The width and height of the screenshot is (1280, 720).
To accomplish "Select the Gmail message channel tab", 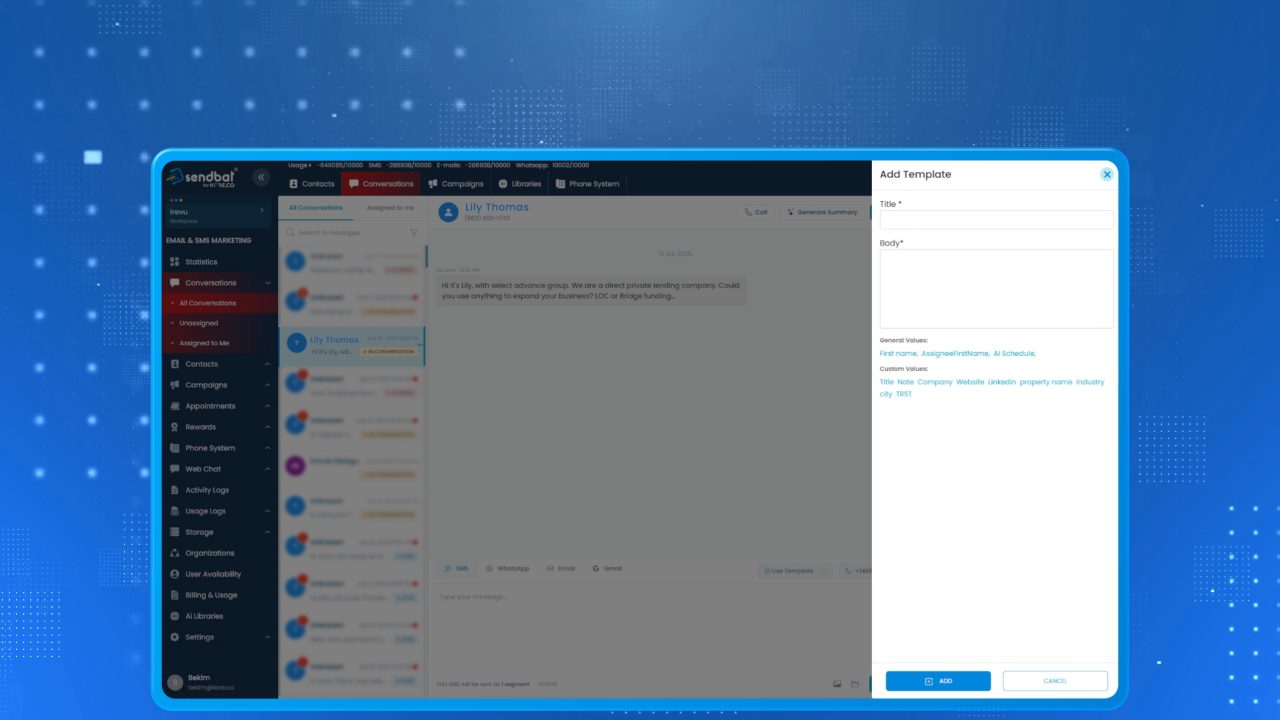I will pos(607,568).
